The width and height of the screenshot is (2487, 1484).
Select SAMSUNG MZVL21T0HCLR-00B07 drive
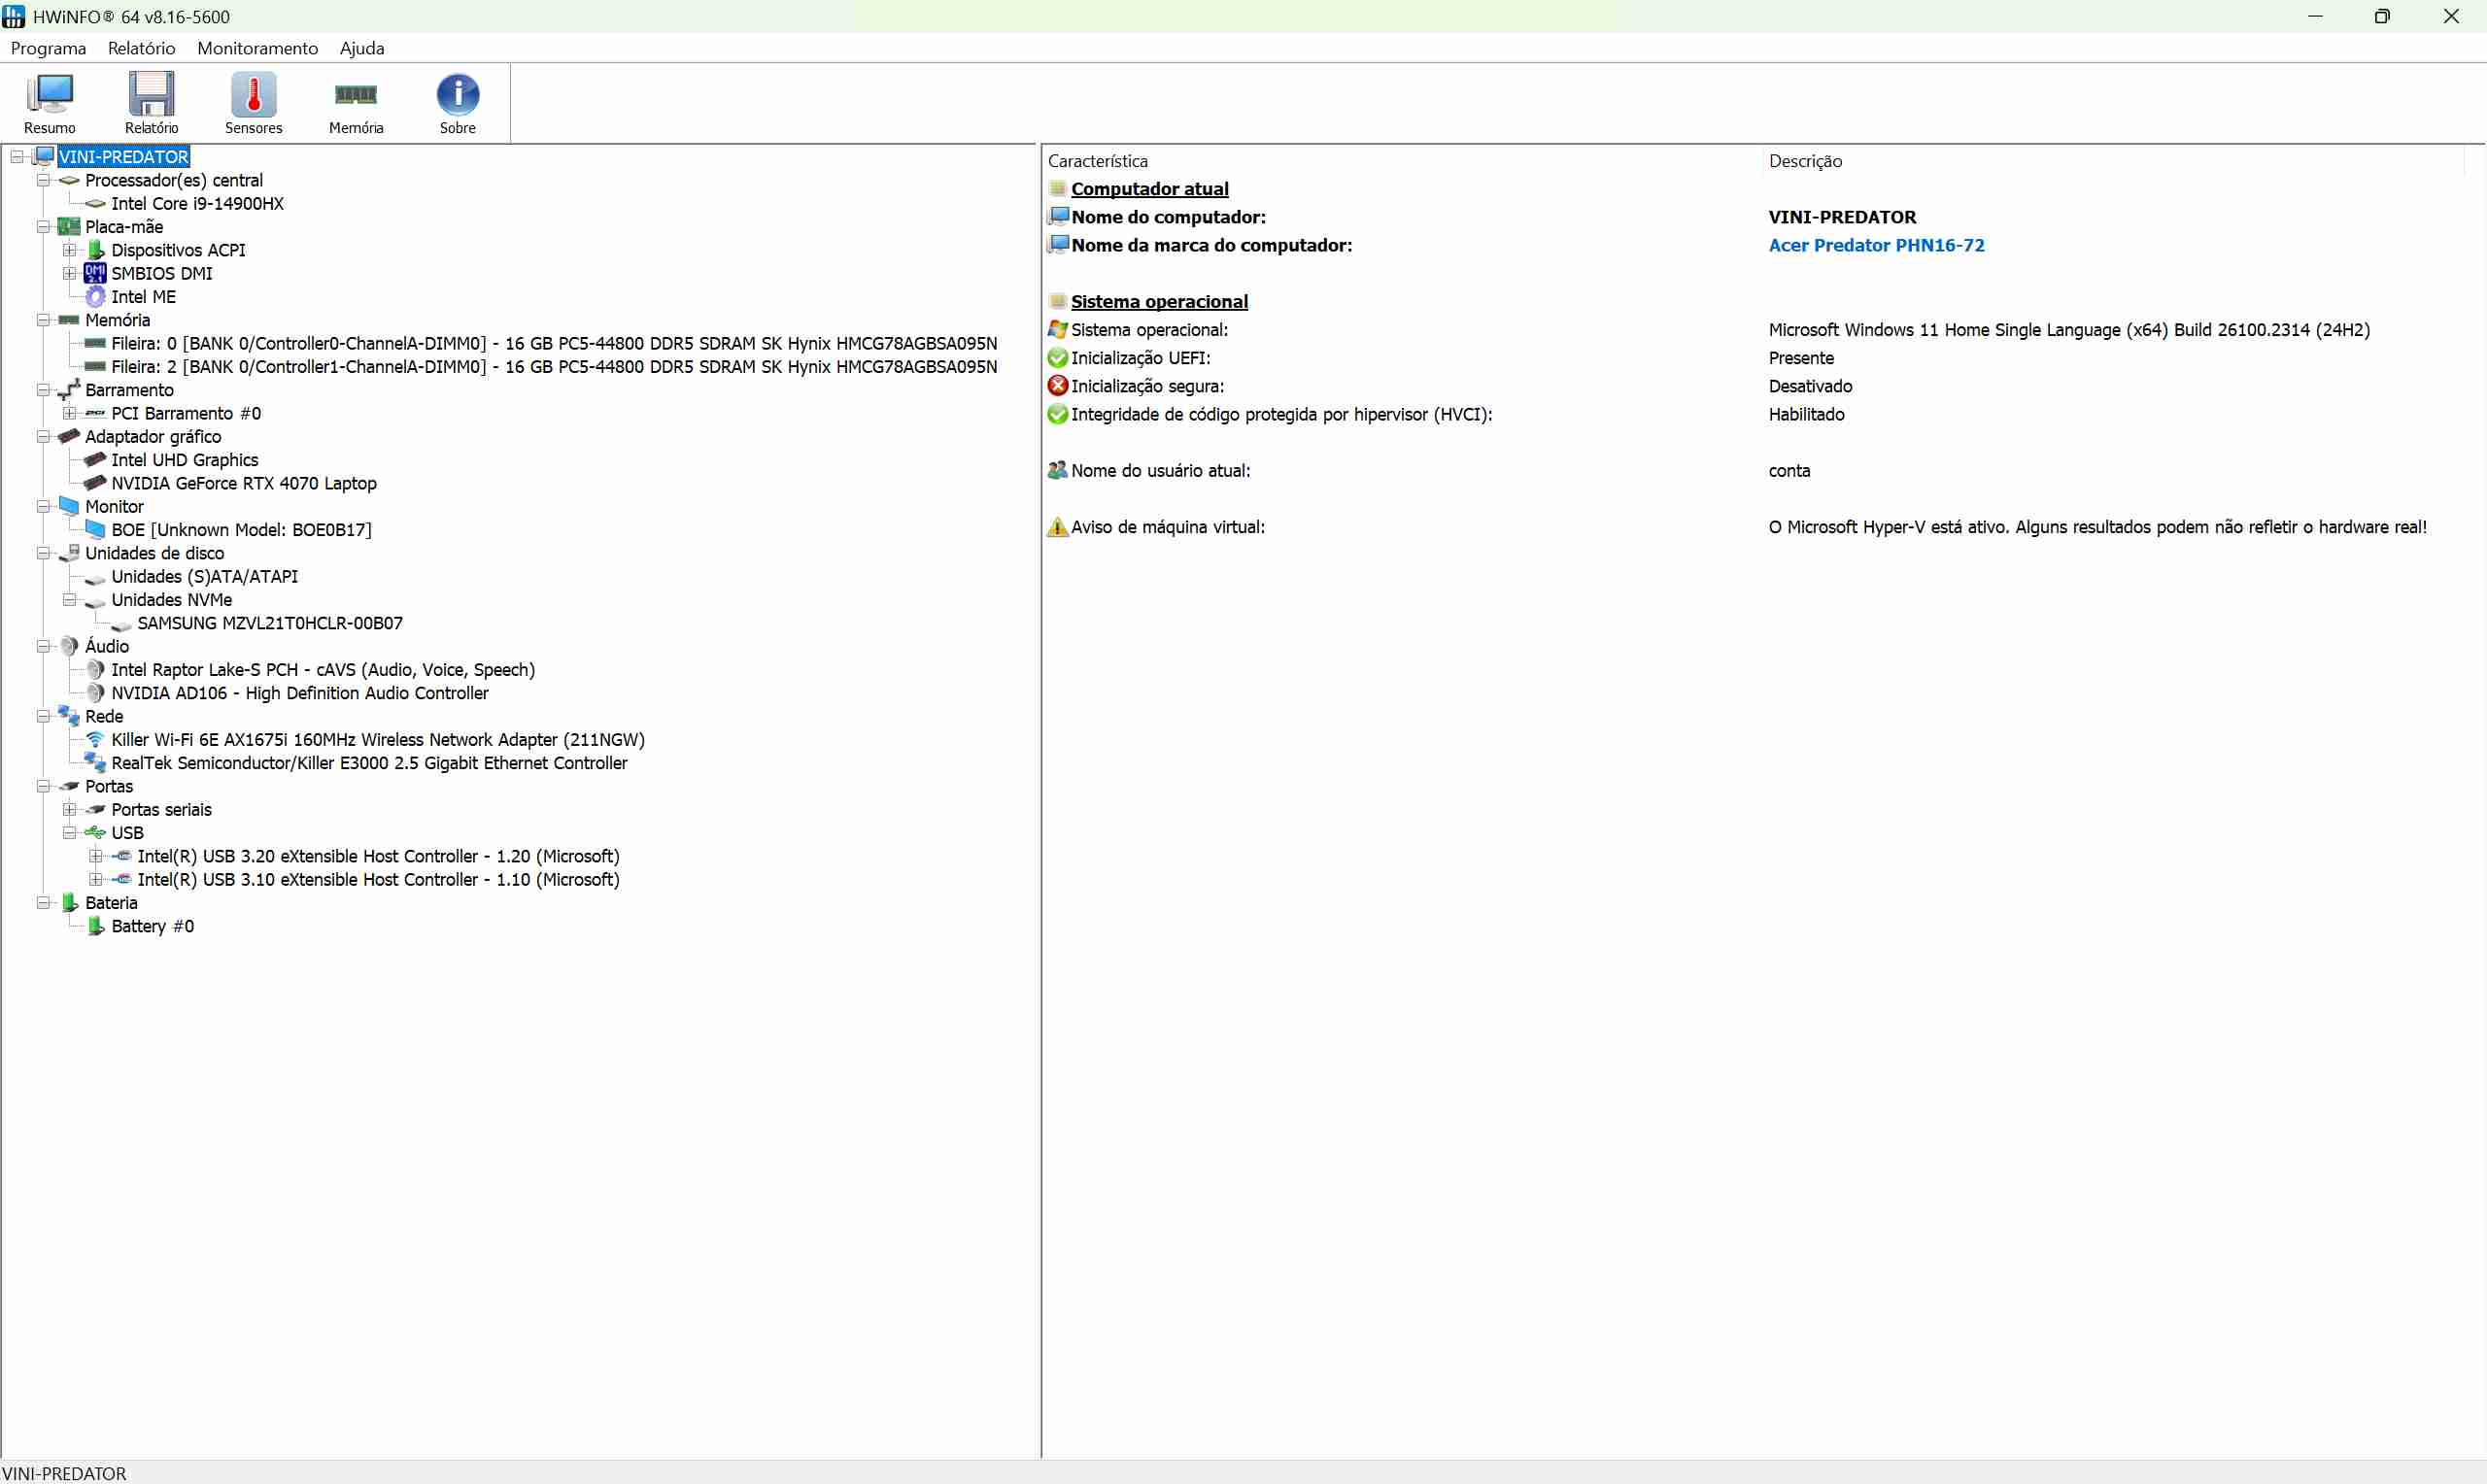(270, 623)
